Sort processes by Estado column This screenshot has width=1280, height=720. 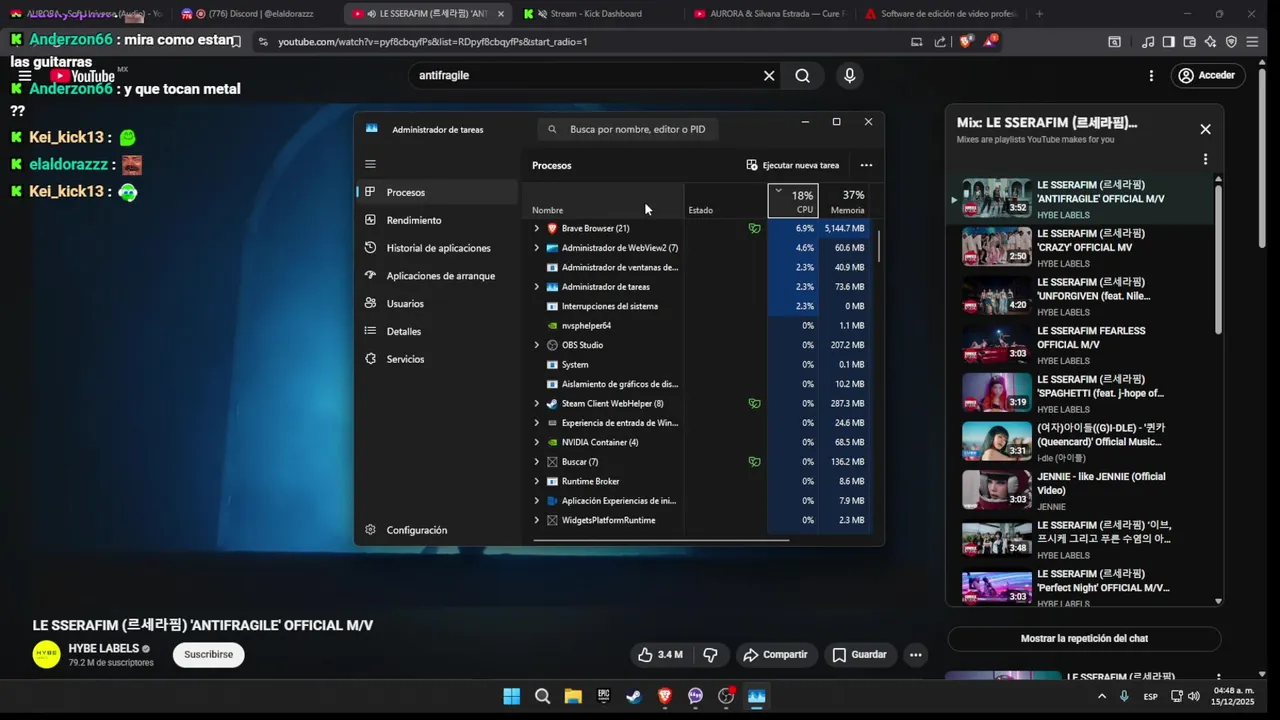[x=725, y=200]
